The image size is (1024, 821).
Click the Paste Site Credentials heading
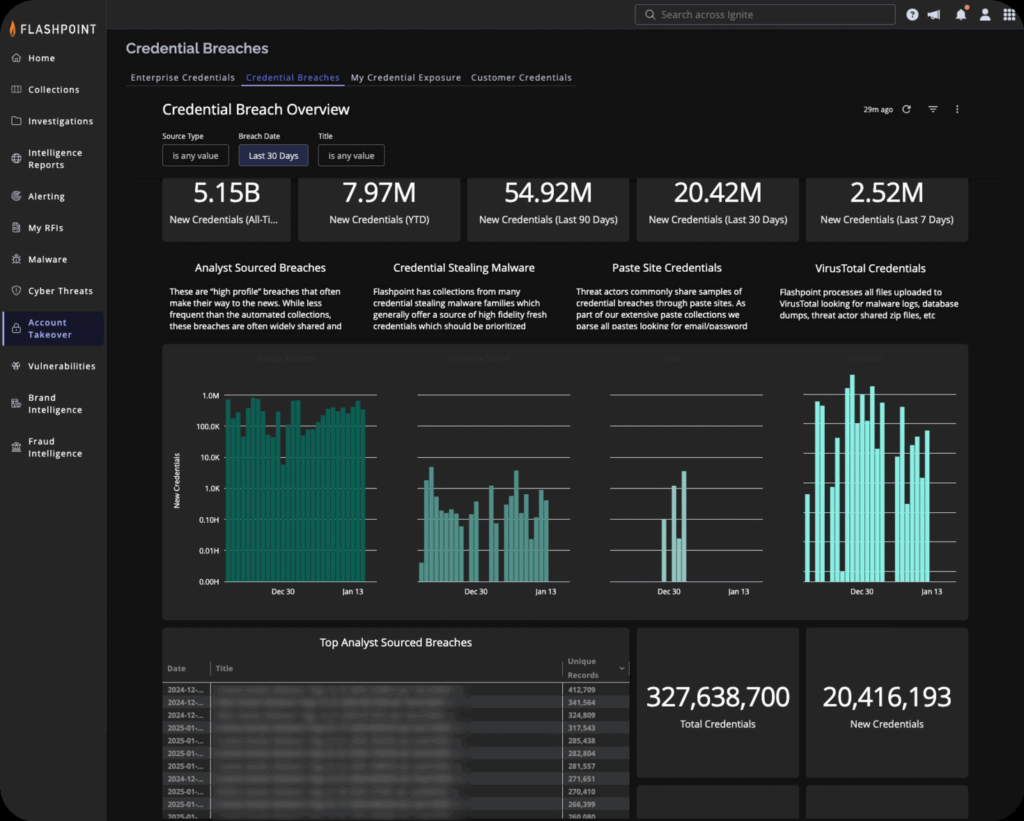click(667, 268)
